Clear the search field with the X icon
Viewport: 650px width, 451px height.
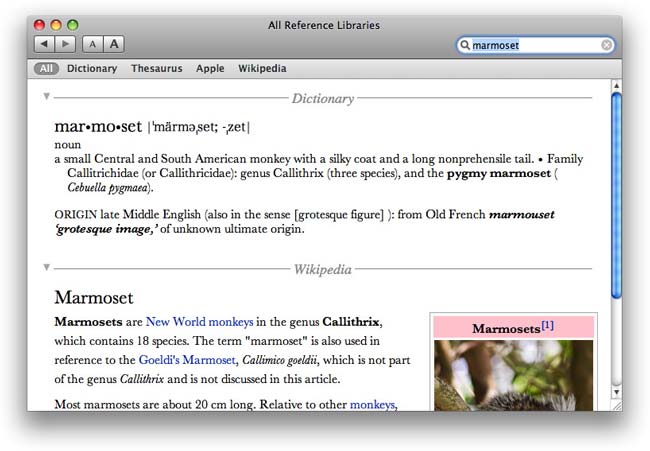click(606, 45)
